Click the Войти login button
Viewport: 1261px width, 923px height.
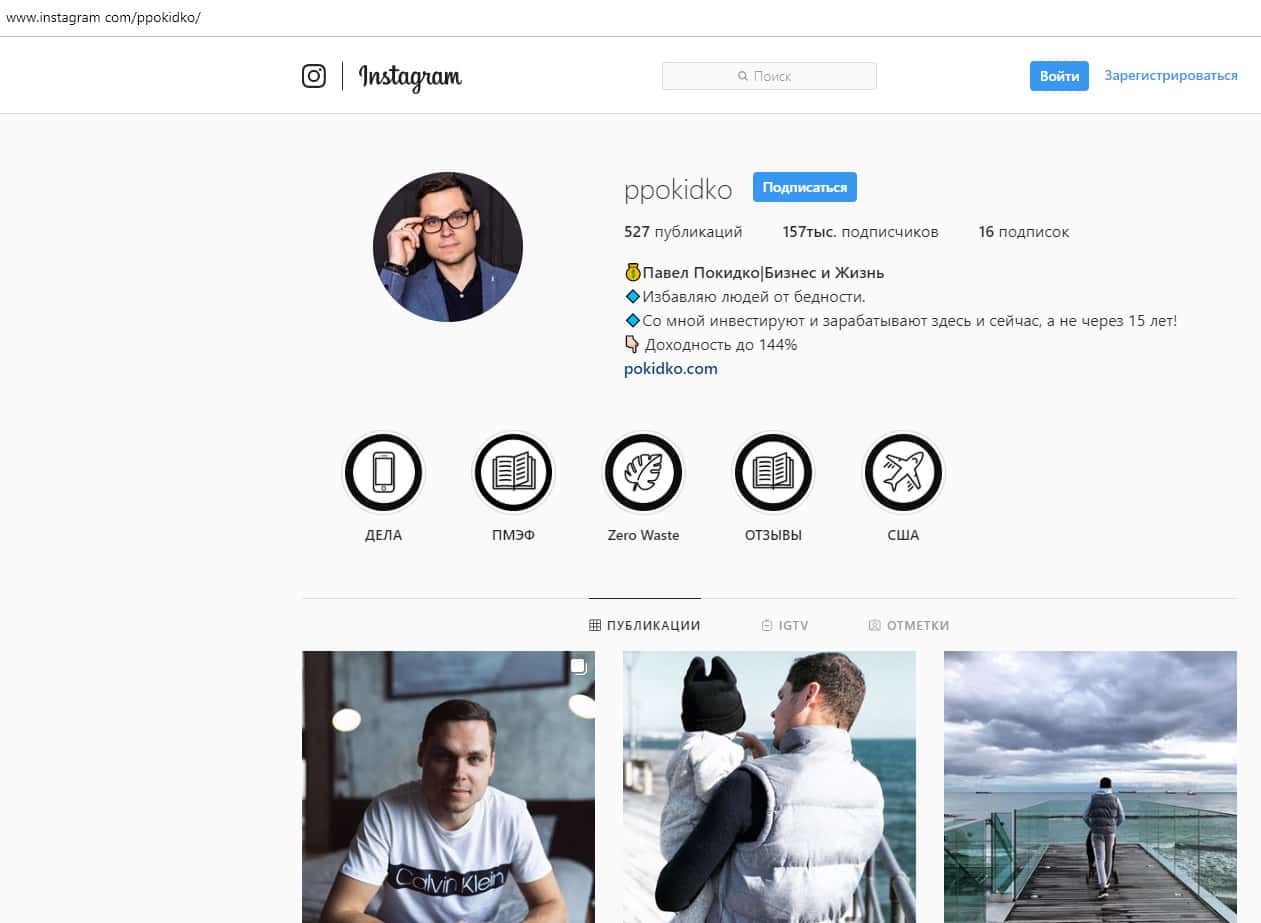click(1059, 76)
